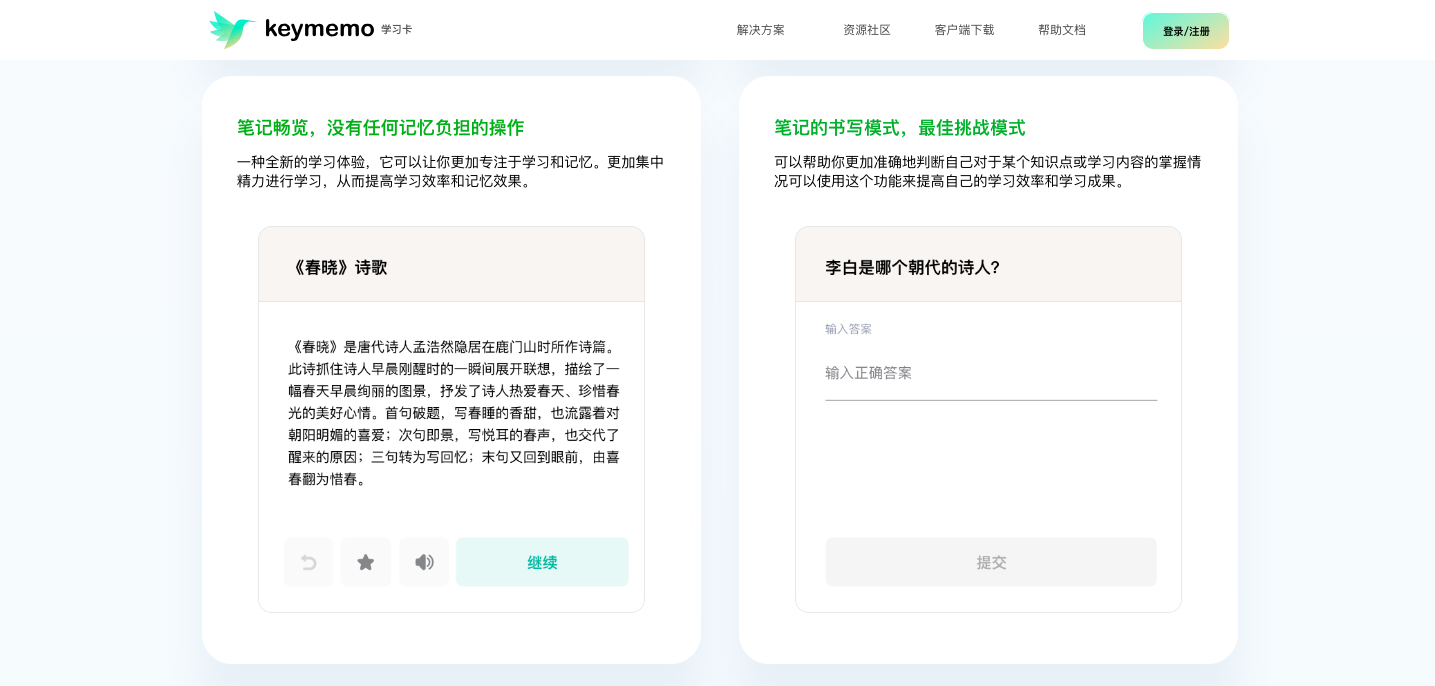Favorite the card with the star icon

(x=366, y=562)
